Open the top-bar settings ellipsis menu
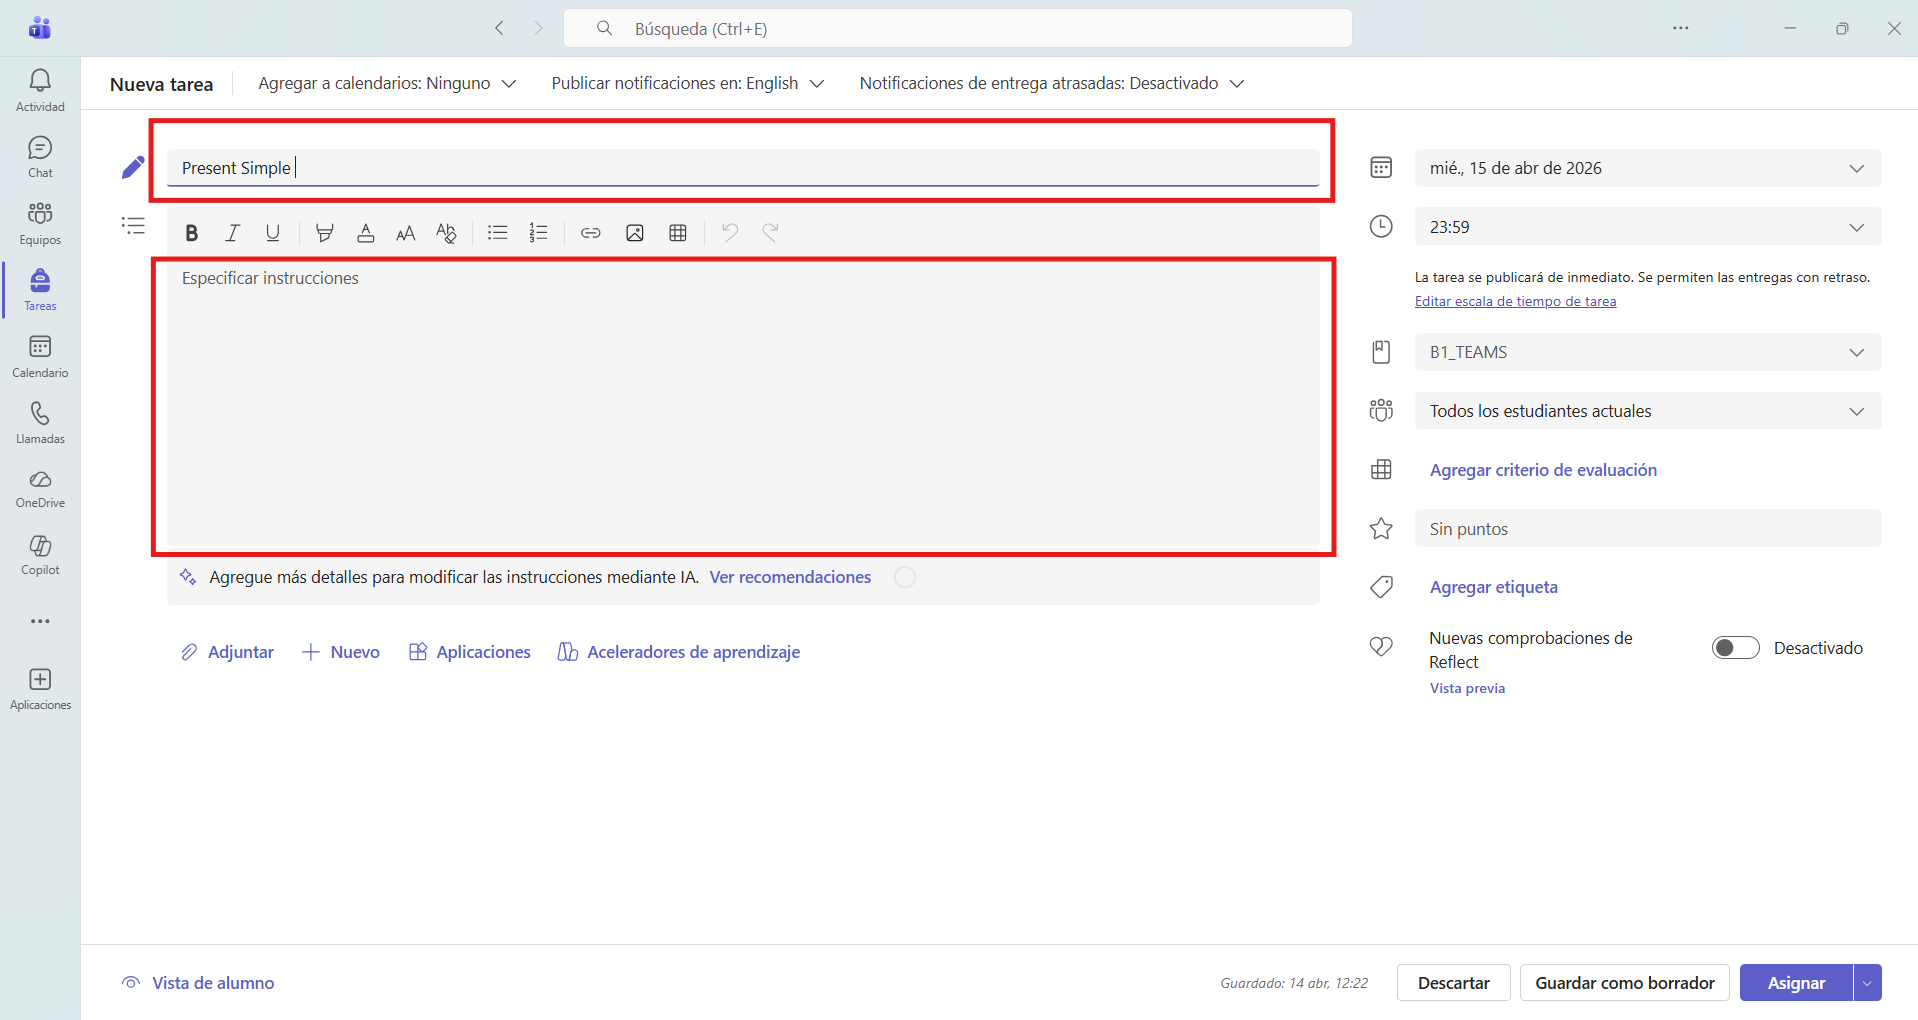 click(1681, 28)
